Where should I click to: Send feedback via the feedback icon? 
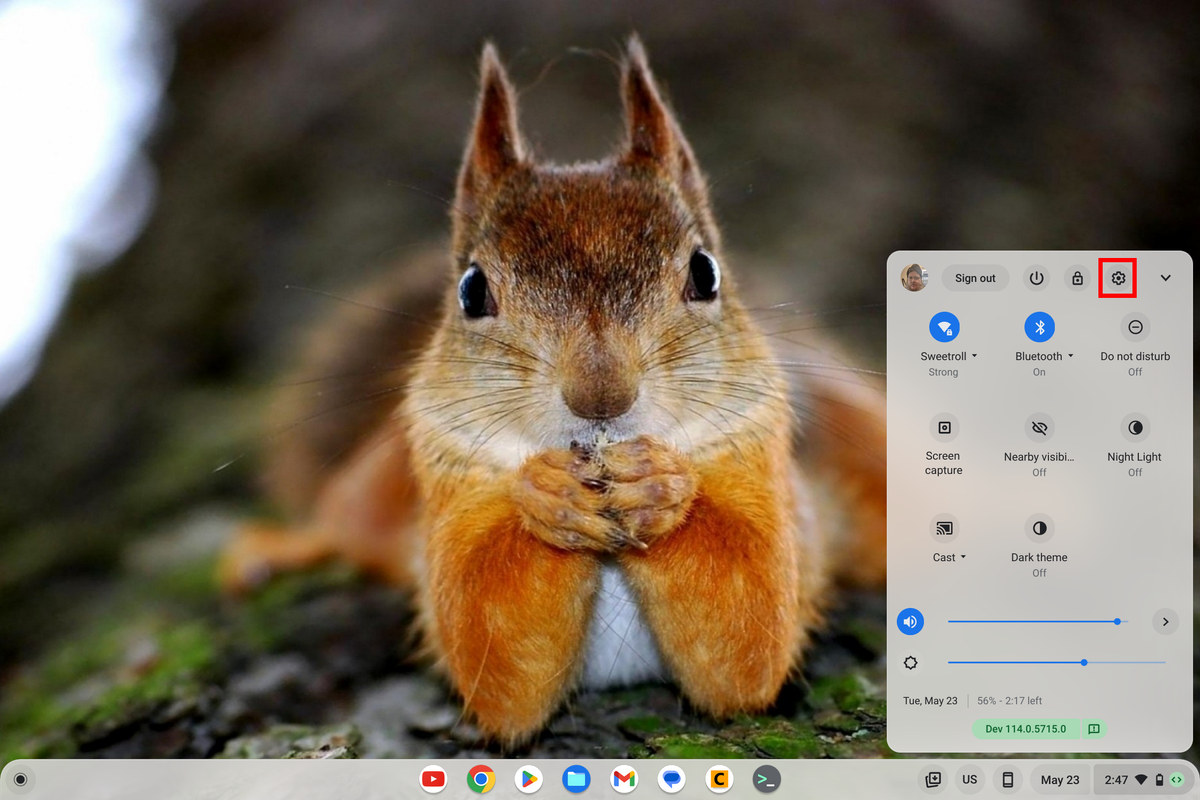click(x=1093, y=729)
